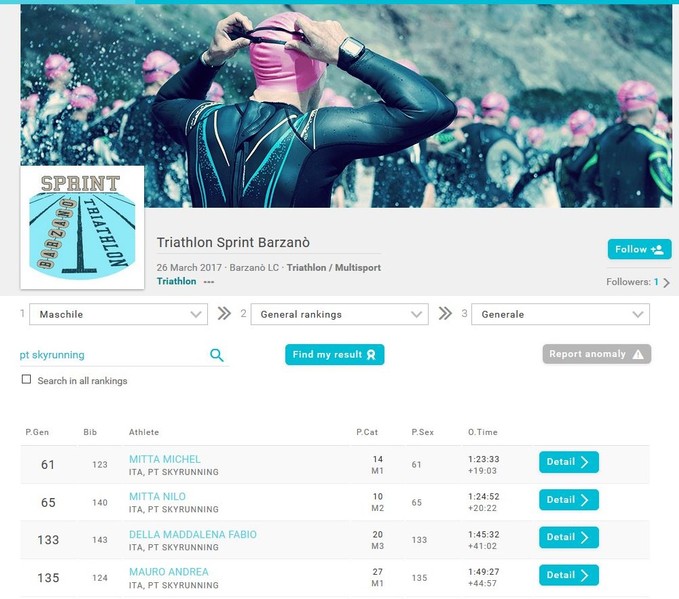Click the Followers chevron arrow
This screenshot has width=679, height=599.
pos(667,282)
